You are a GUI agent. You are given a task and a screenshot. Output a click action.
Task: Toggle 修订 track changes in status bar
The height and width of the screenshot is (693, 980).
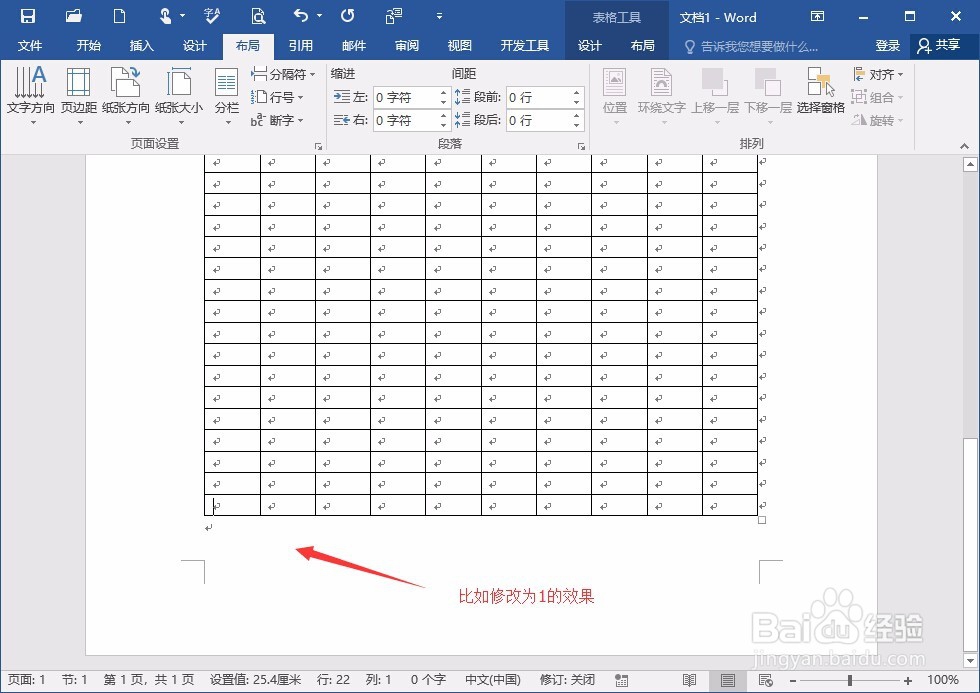pyautogui.click(x=566, y=679)
